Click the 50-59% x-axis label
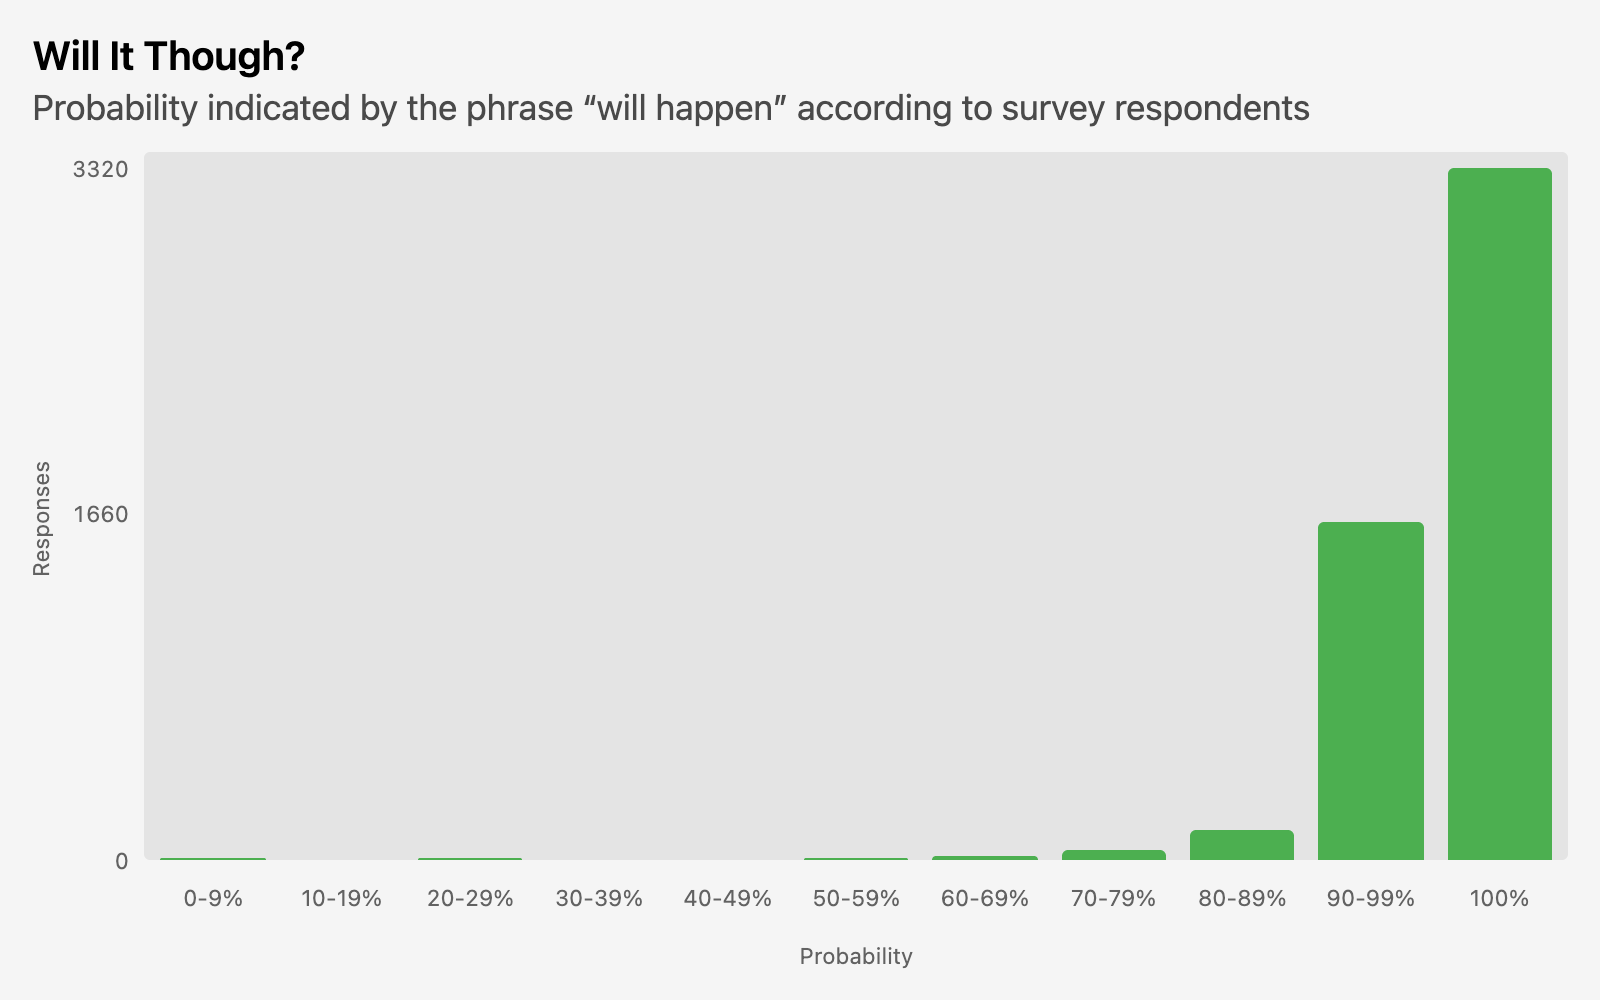The width and height of the screenshot is (1600, 1000). click(856, 899)
